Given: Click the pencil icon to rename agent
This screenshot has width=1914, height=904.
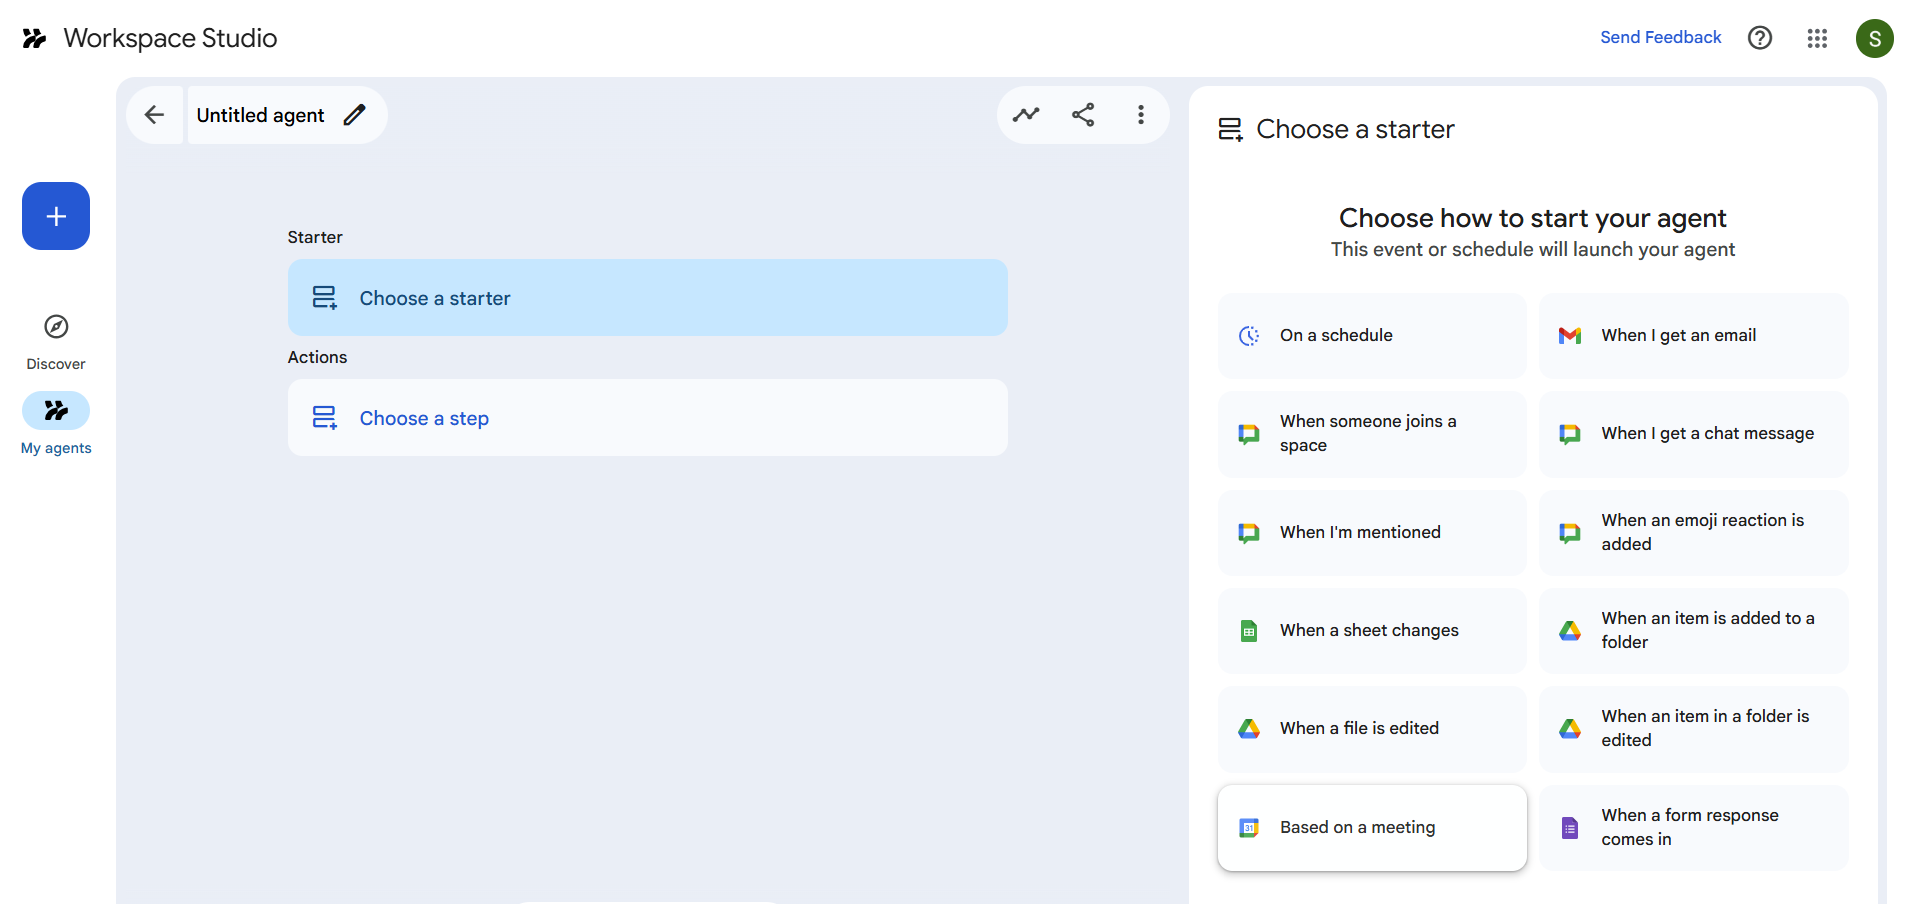Looking at the screenshot, I should pos(354,115).
